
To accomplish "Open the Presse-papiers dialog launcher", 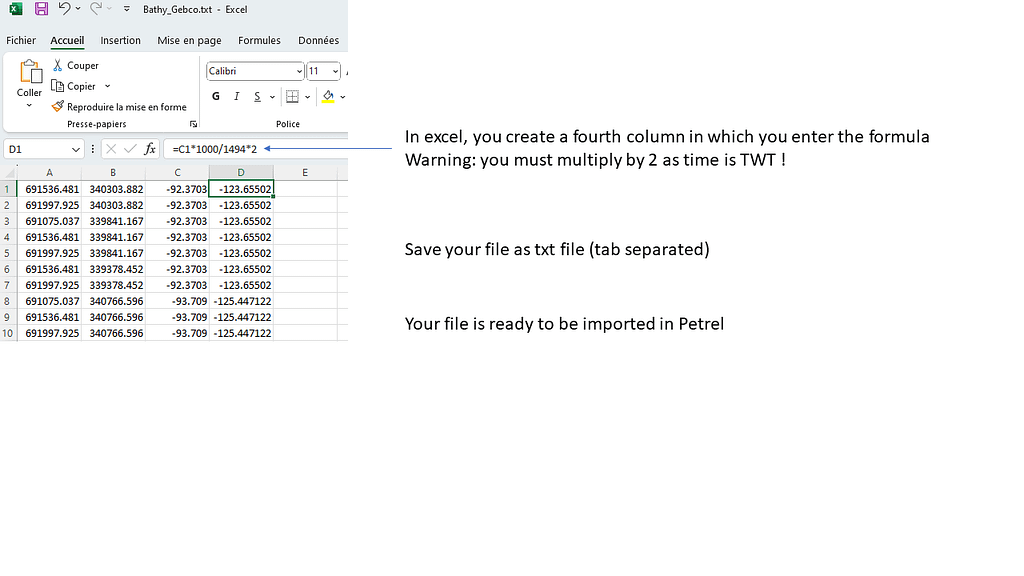I will point(193,124).
